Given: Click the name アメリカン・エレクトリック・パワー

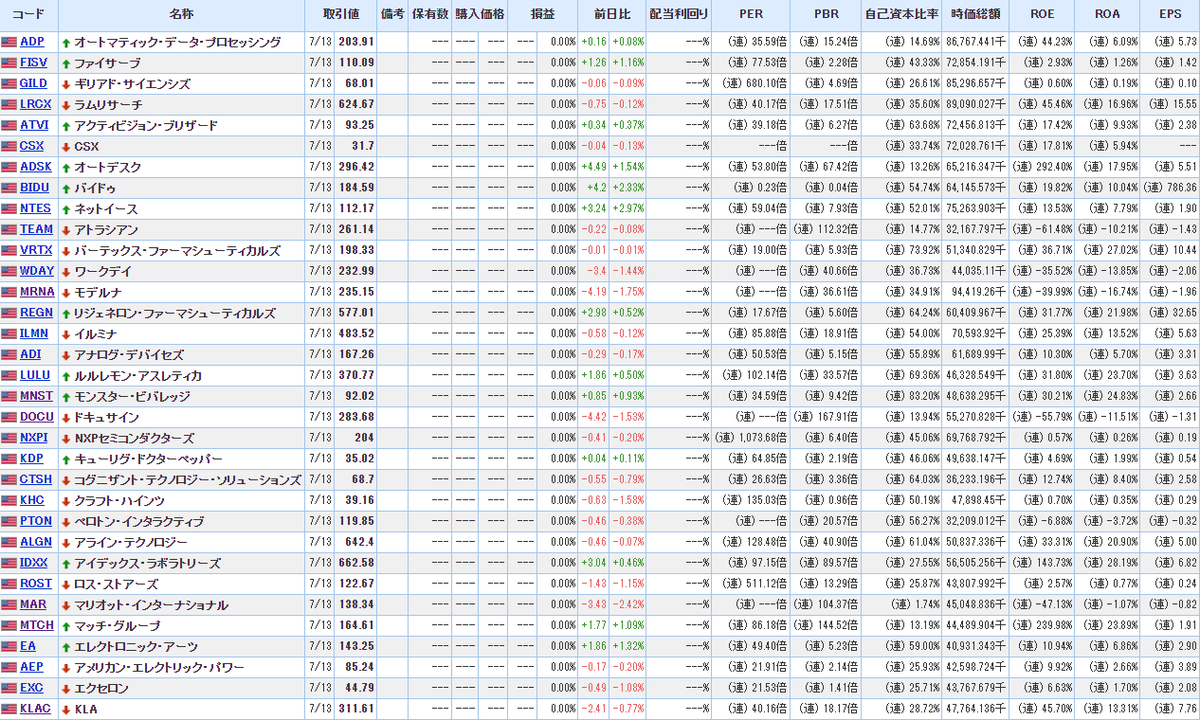Looking at the screenshot, I should [159, 667].
